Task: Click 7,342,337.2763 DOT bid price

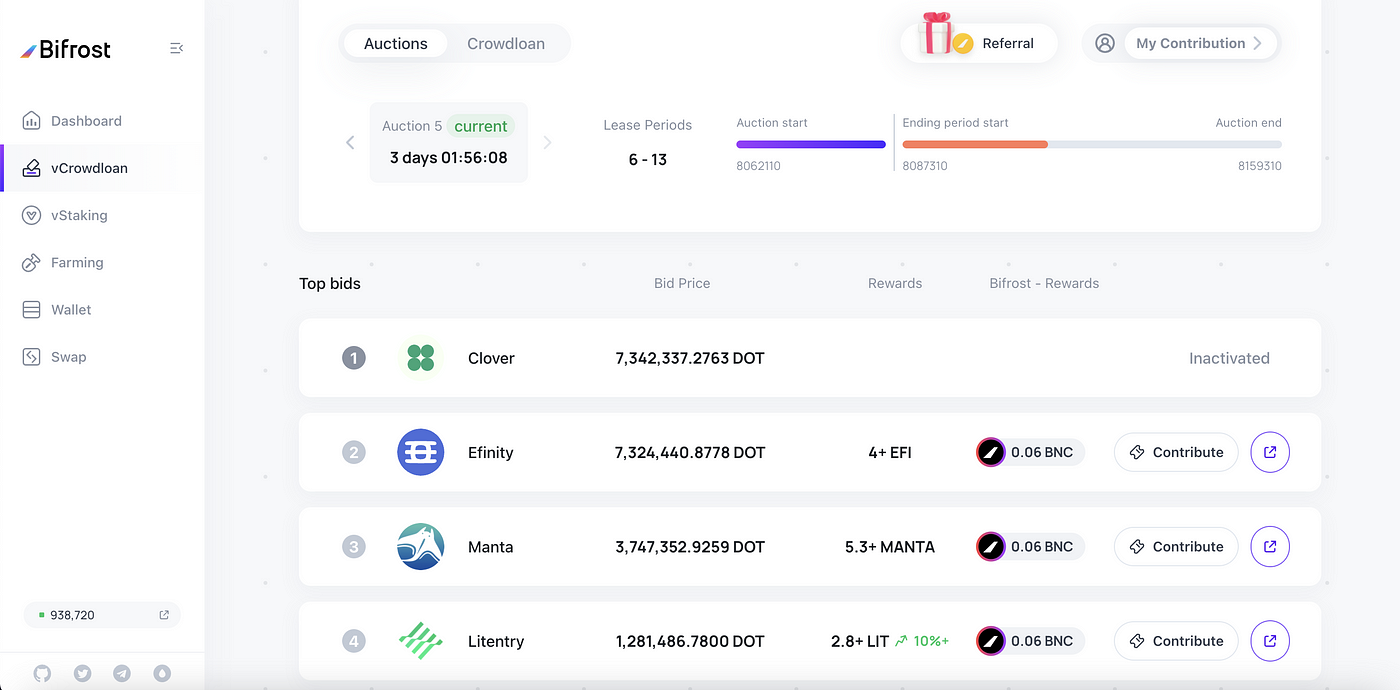Action: click(690, 358)
